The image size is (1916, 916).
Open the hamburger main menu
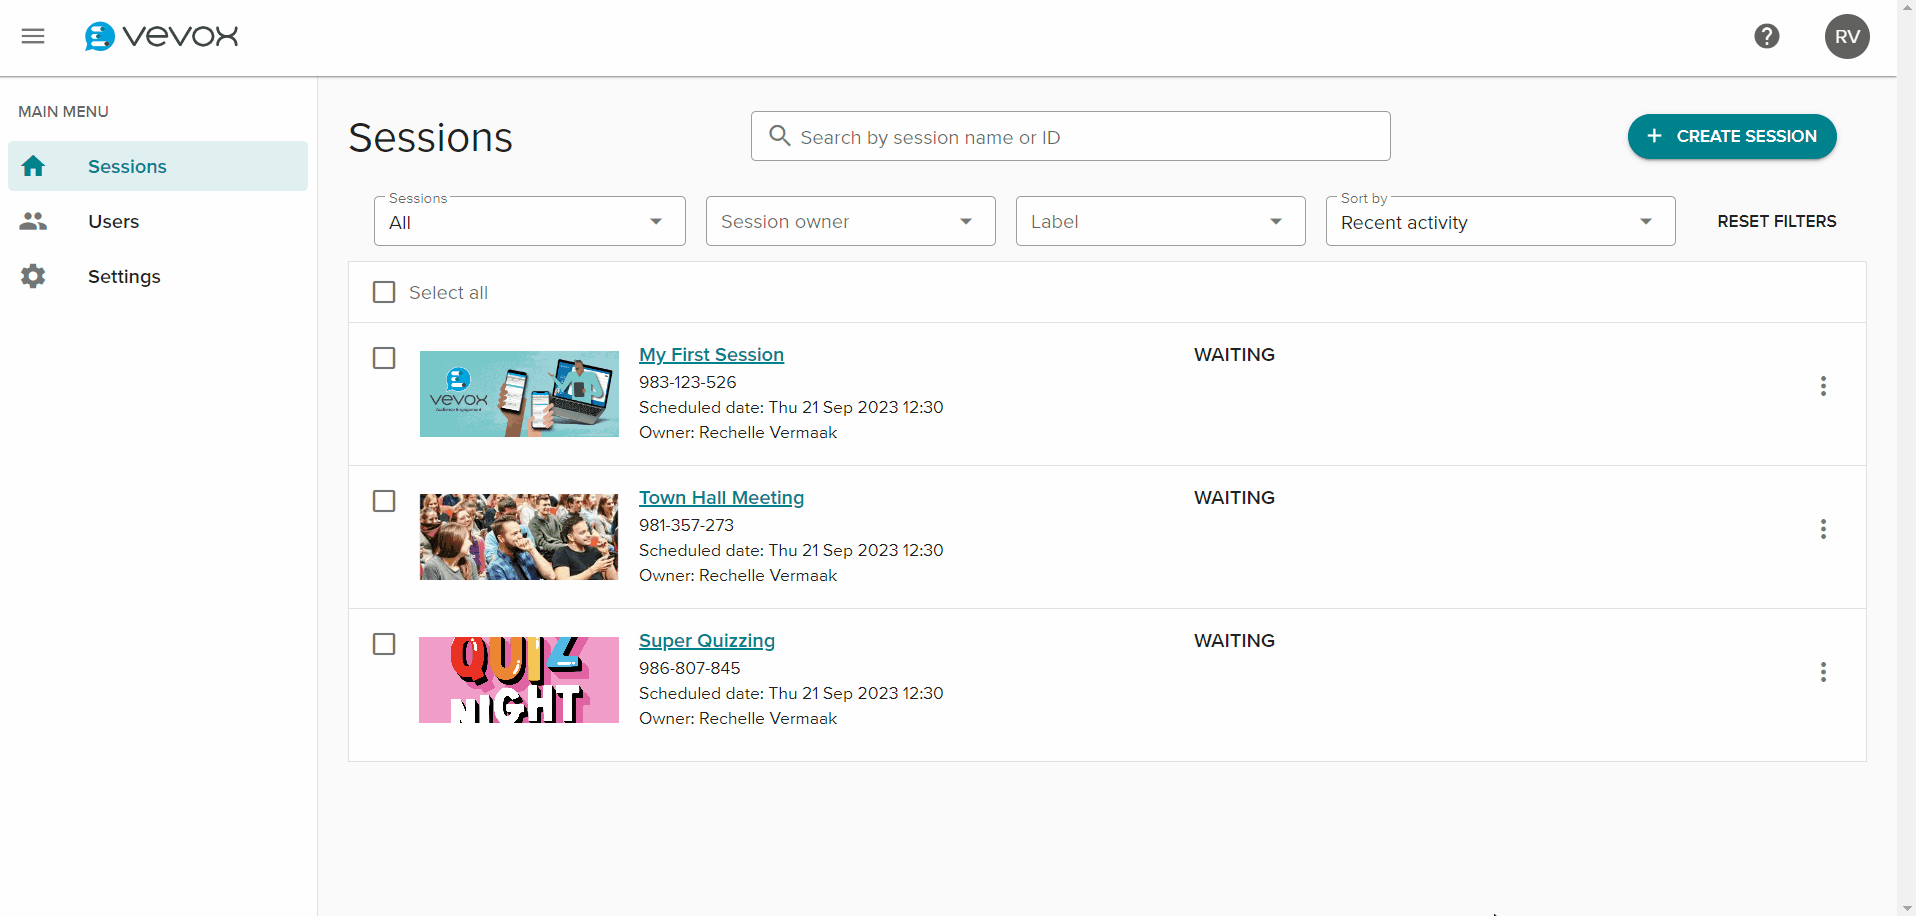click(x=33, y=37)
